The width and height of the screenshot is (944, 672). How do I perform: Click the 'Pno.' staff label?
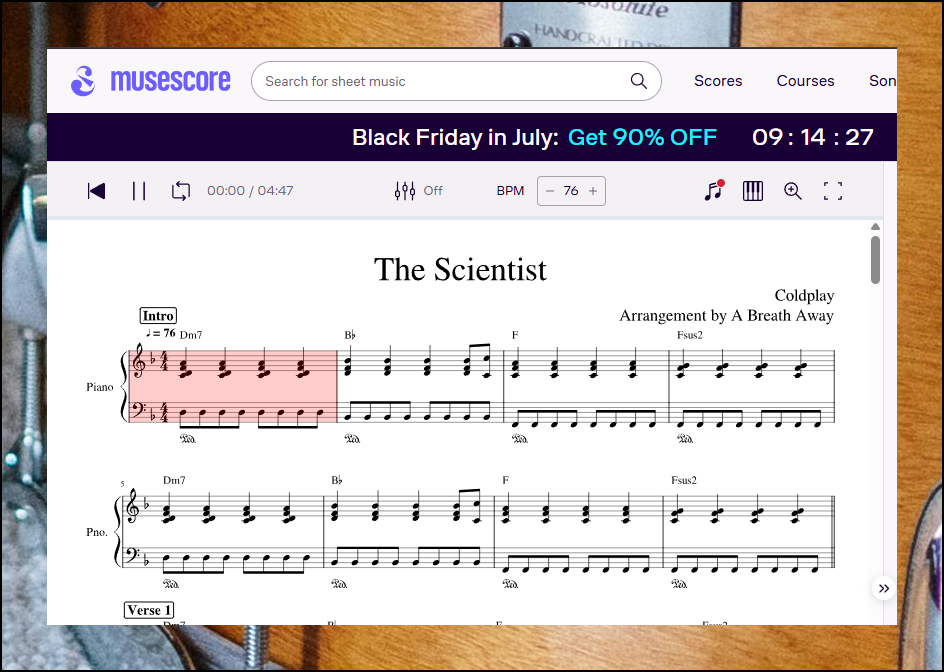point(96,532)
